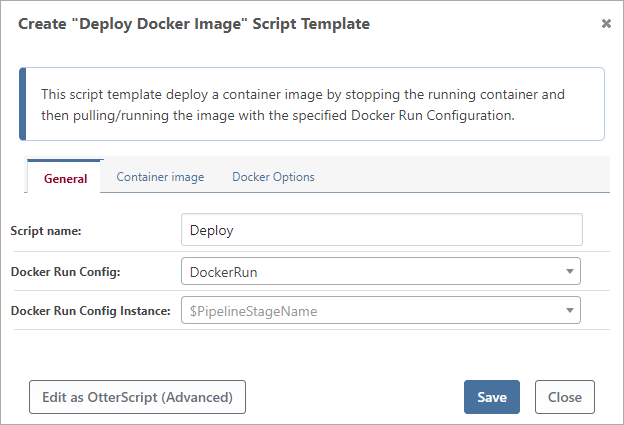
Task: Focus the Script name text field
Action: [x=381, y=230]
